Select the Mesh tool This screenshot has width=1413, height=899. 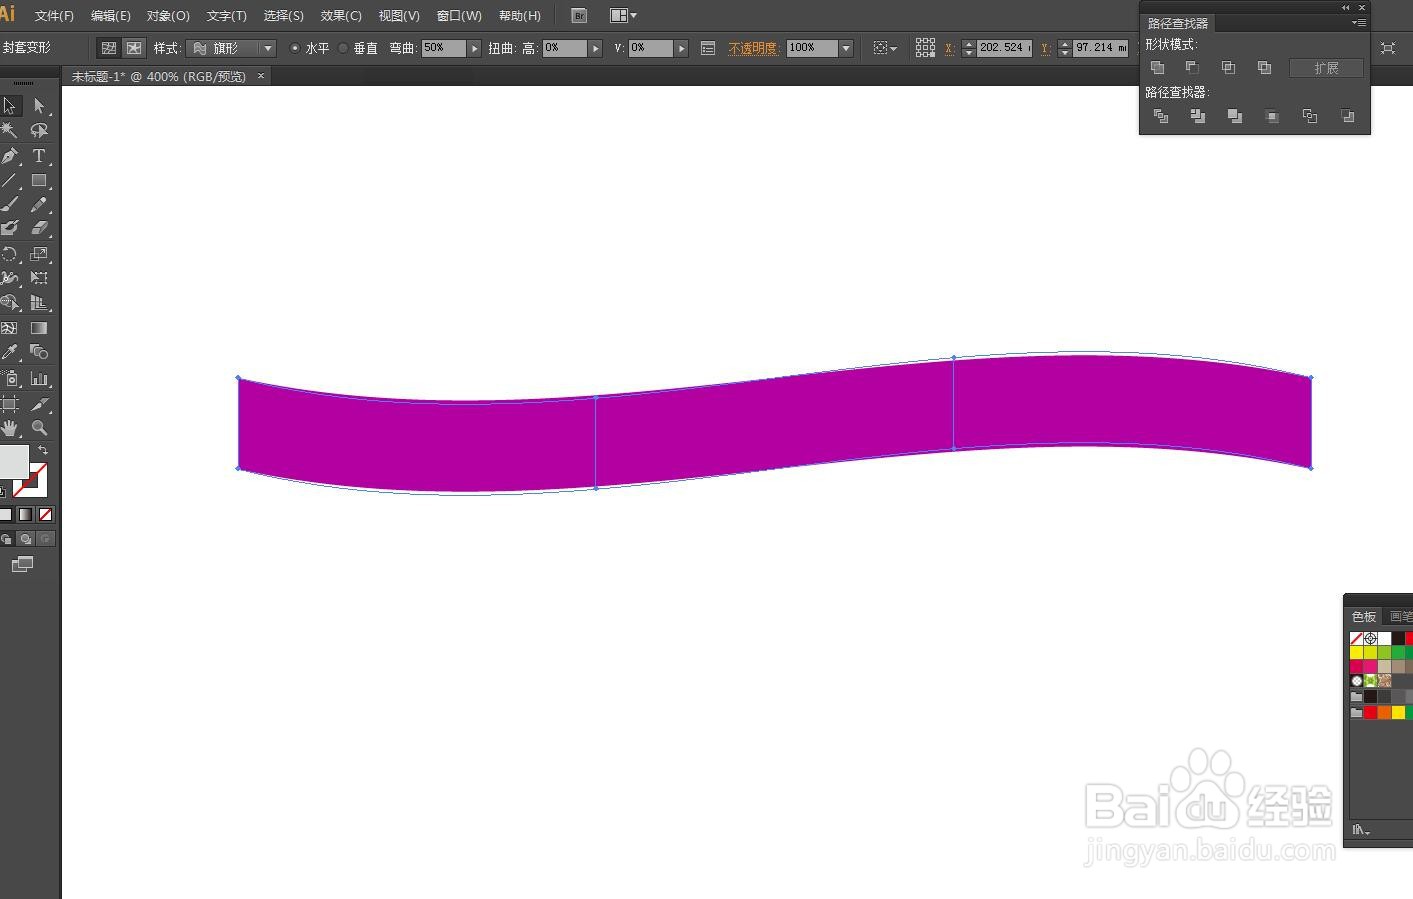pyautogui.click(x=10, y=328)
